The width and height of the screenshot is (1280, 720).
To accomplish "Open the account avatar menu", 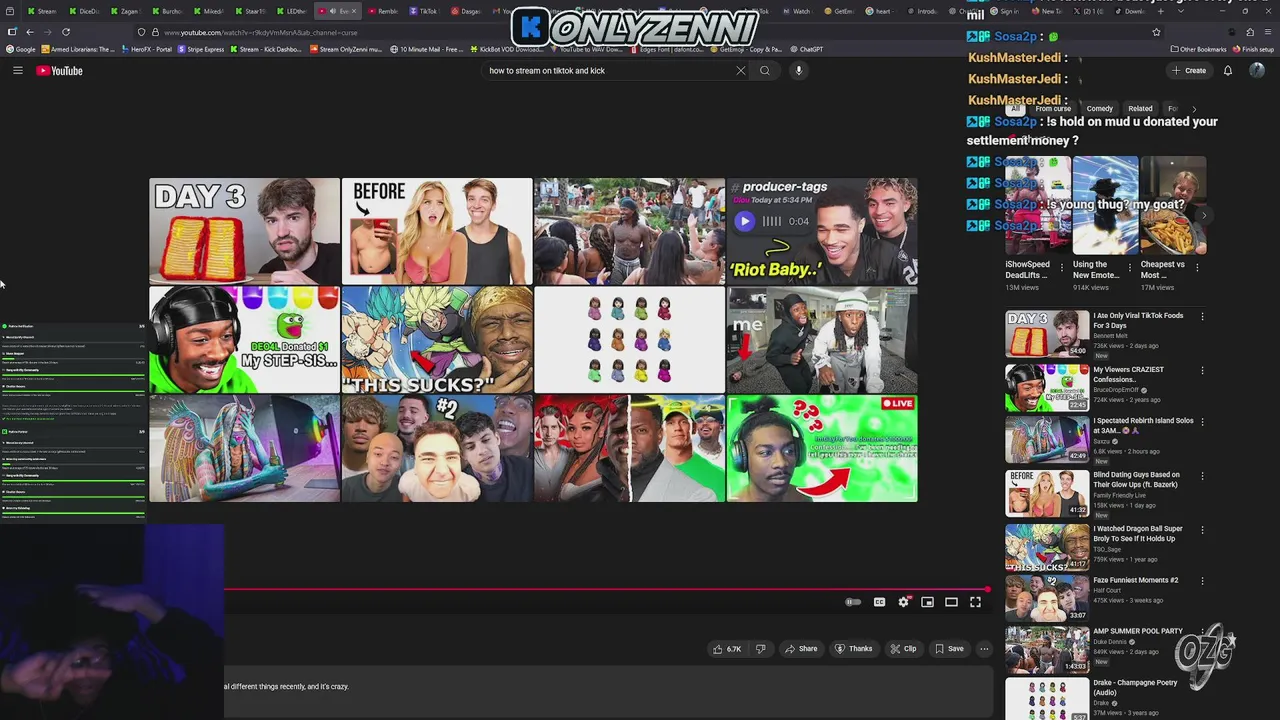I will (x=1257, y=71).
